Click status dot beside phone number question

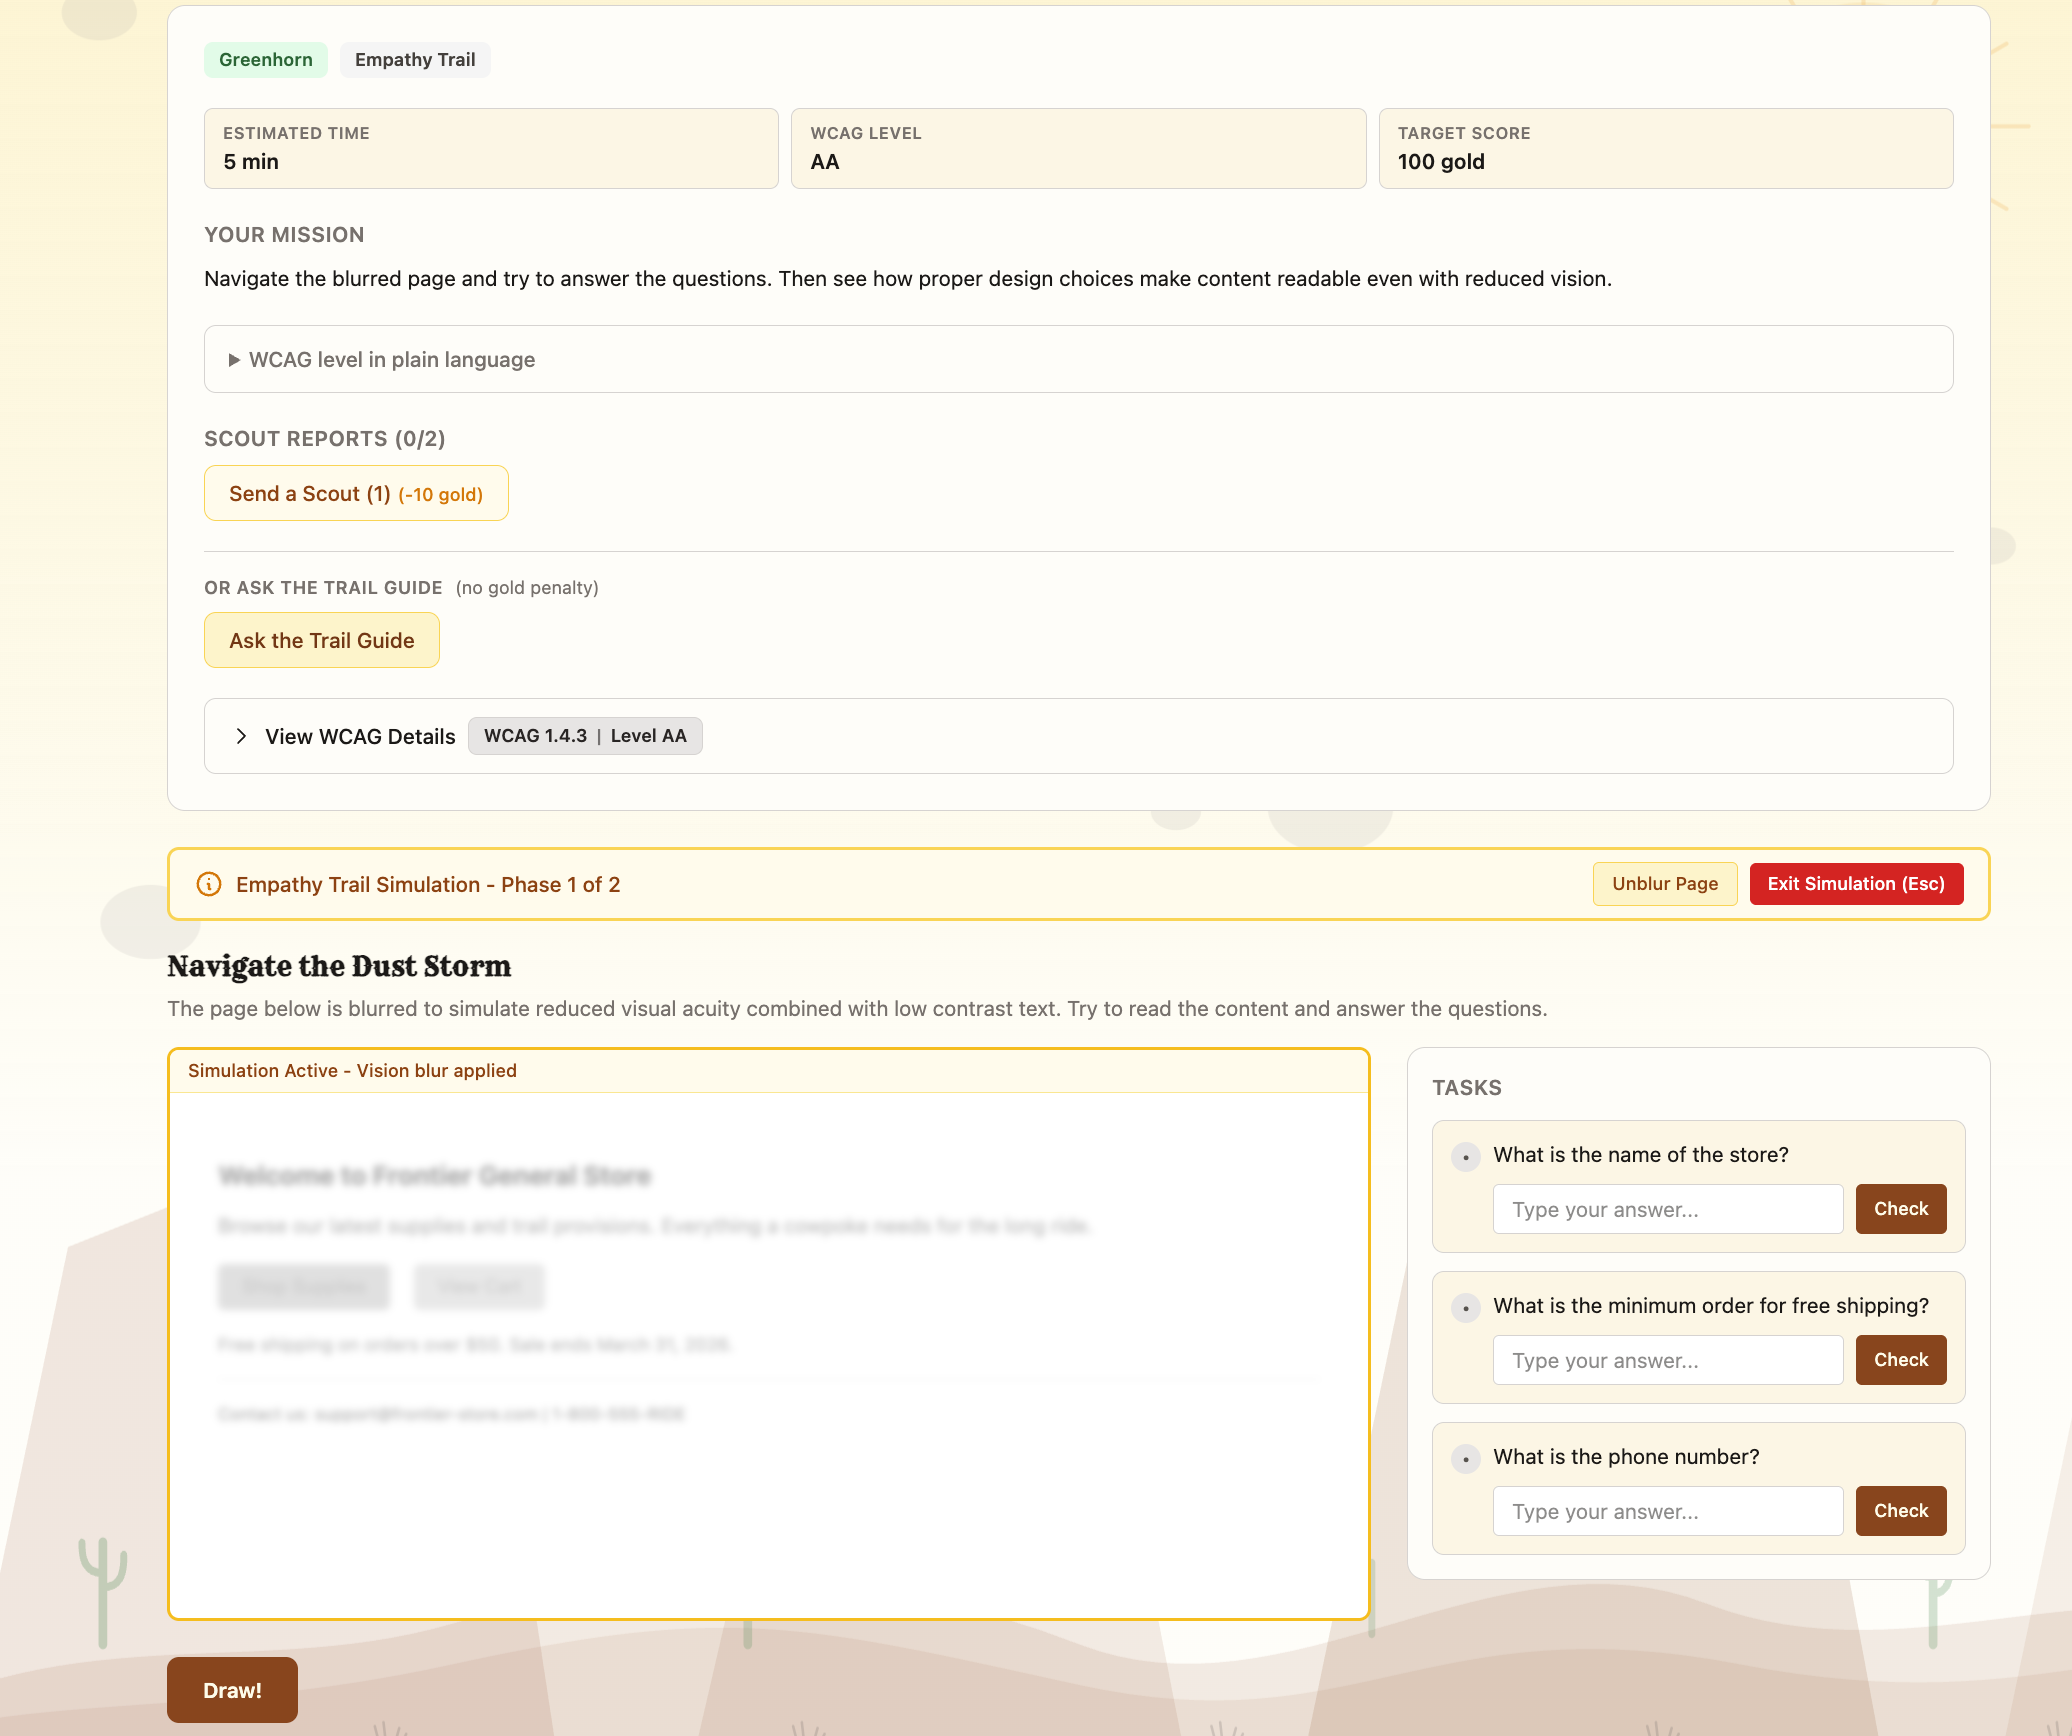tap(1466, 1459)
